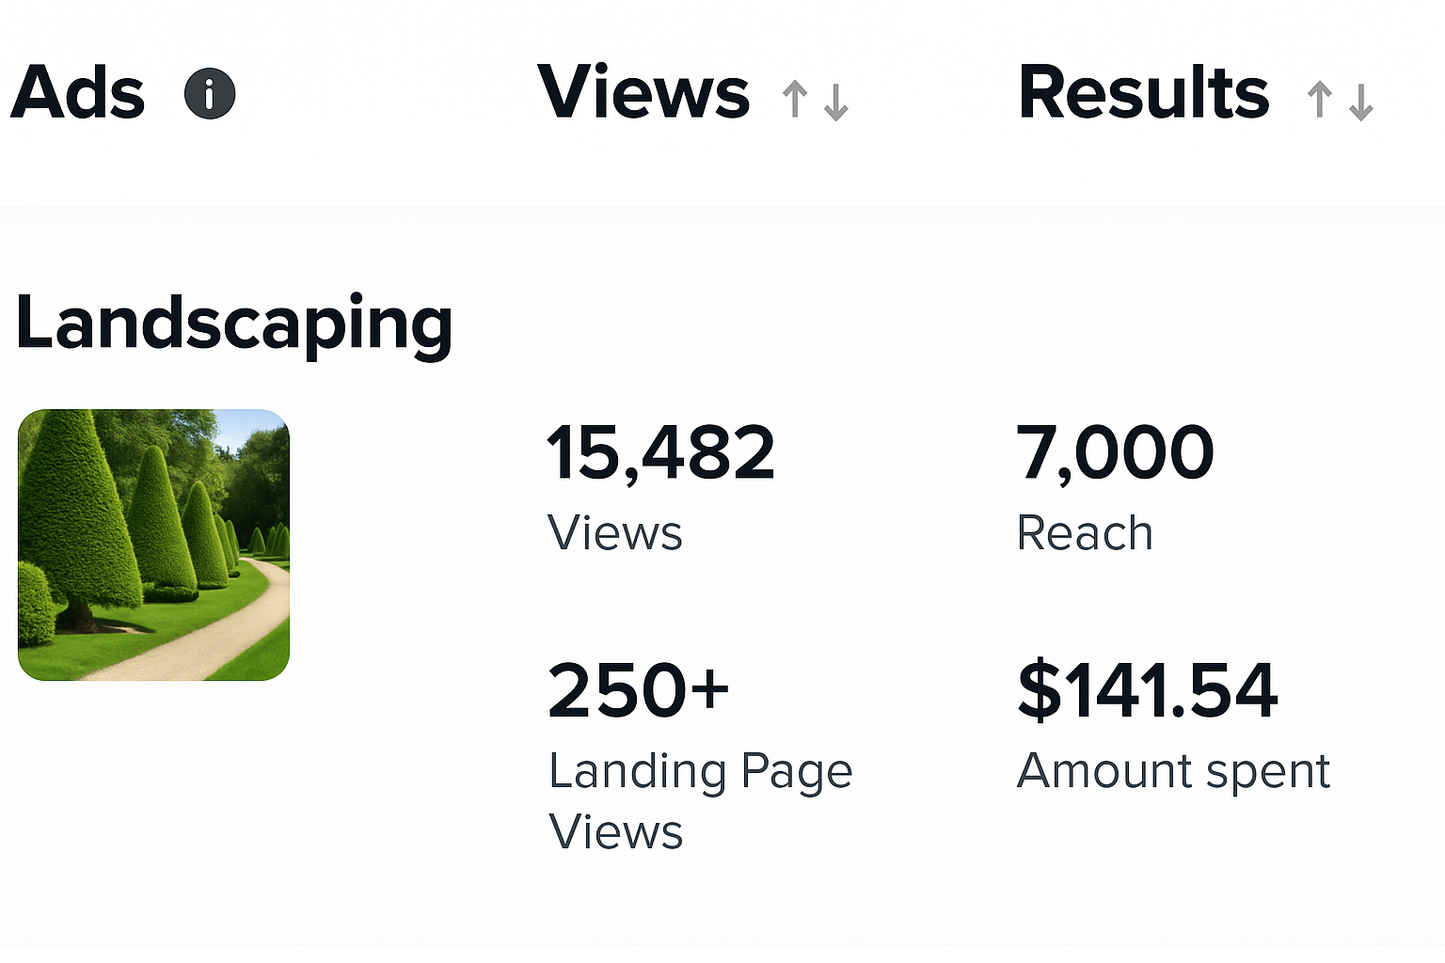
Task: Click the Ads column header label
Action: point(78,93)
